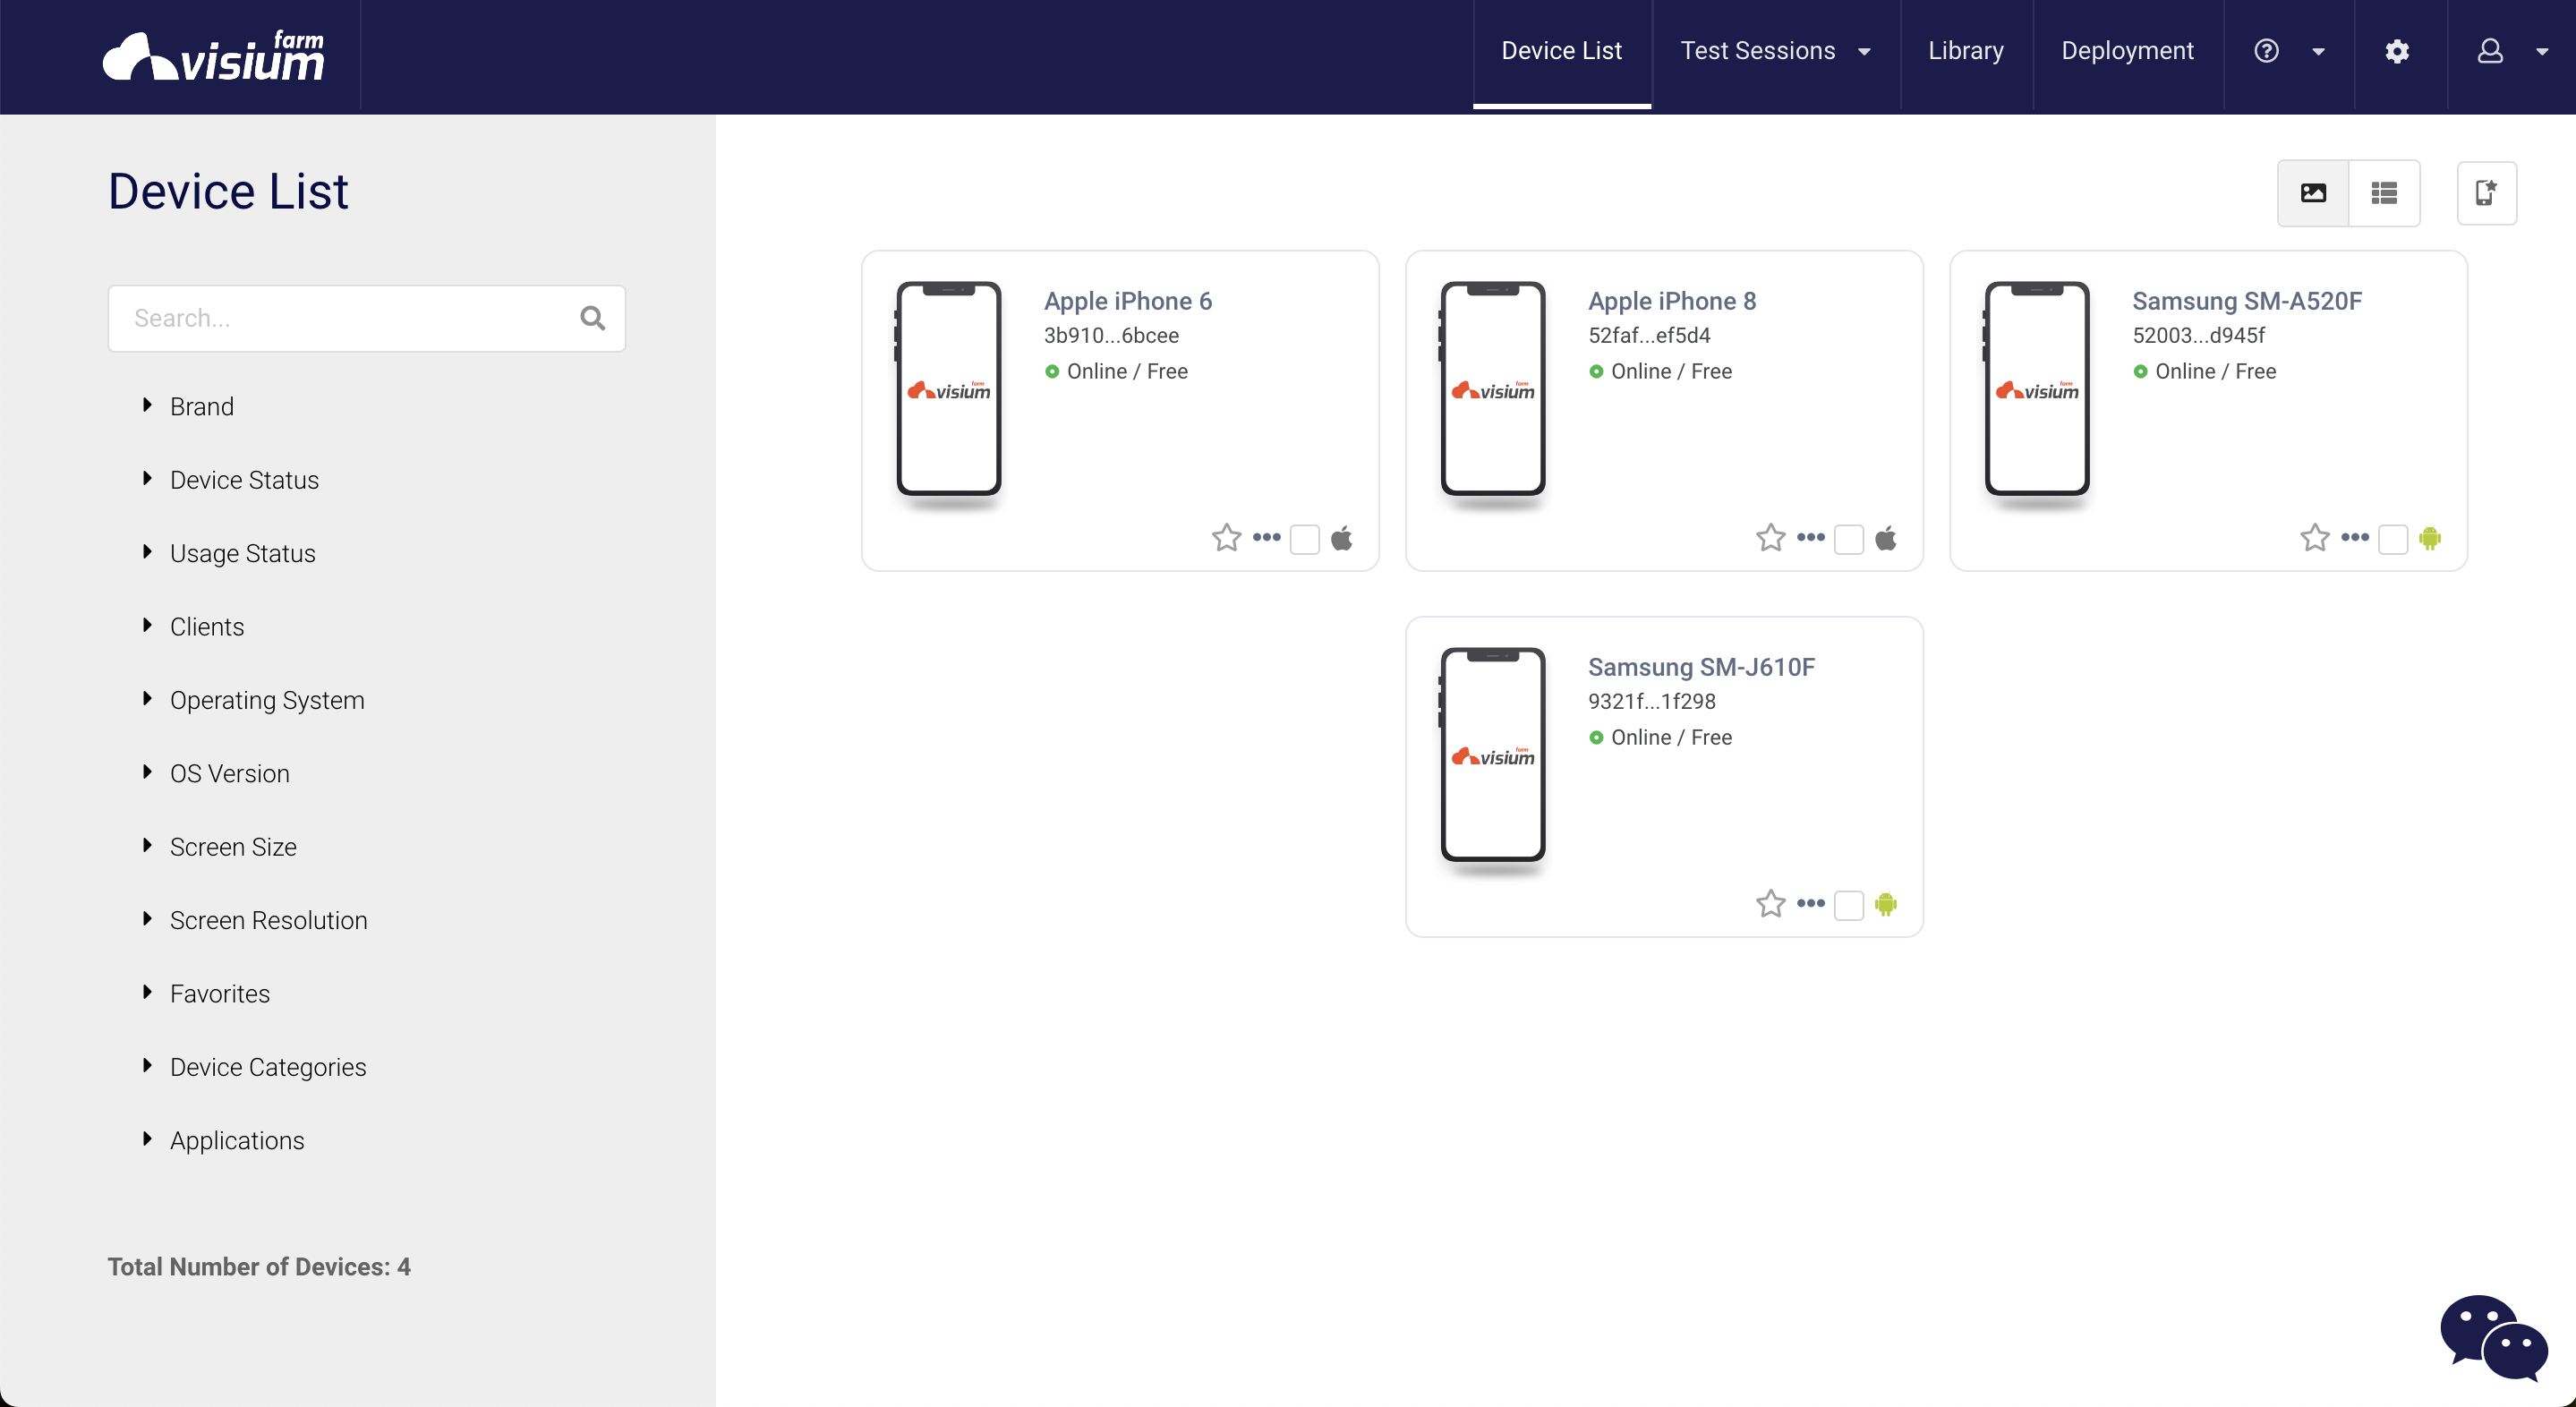Click the search magnifier icon
The image size is (2576, 1407).
click(x=592, y=318)
